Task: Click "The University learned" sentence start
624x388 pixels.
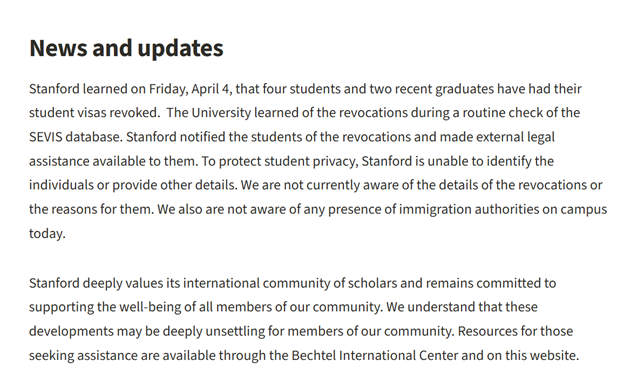Action: click(x=233, y=113)
